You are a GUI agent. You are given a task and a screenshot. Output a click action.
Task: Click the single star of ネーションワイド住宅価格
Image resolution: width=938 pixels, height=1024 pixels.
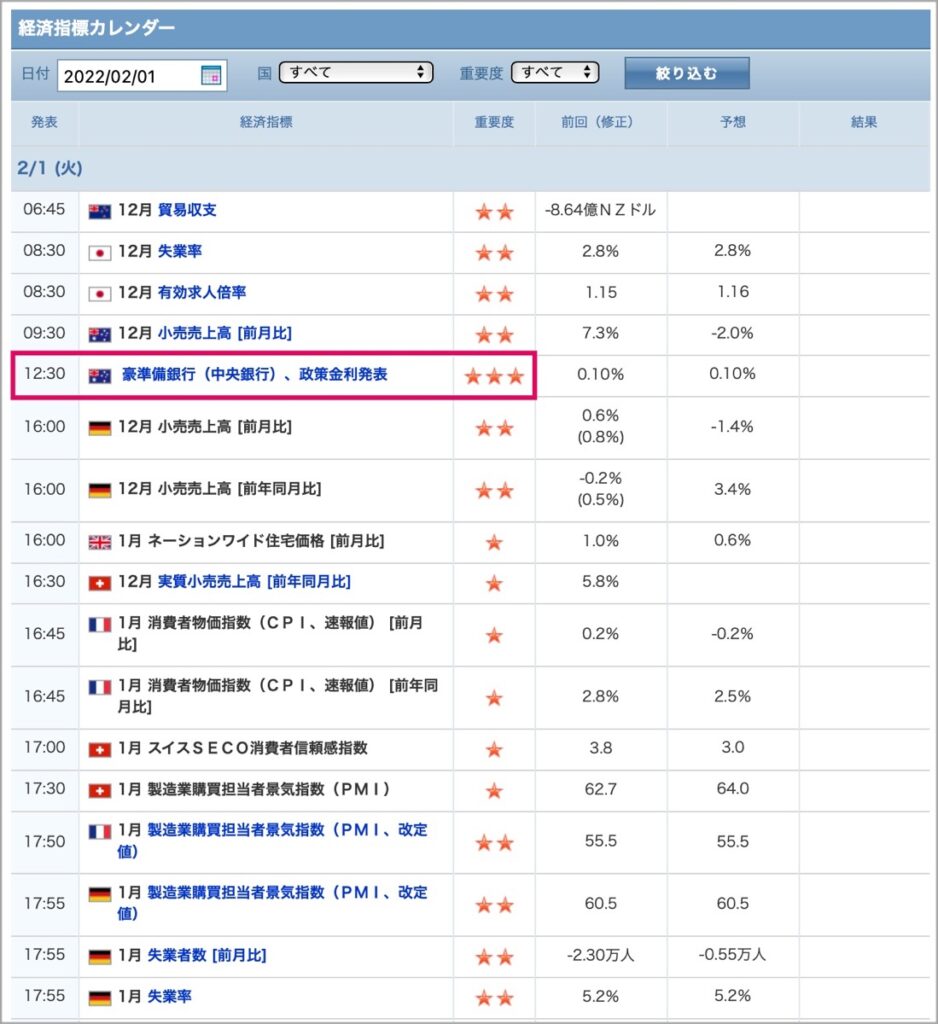point(494,542)
